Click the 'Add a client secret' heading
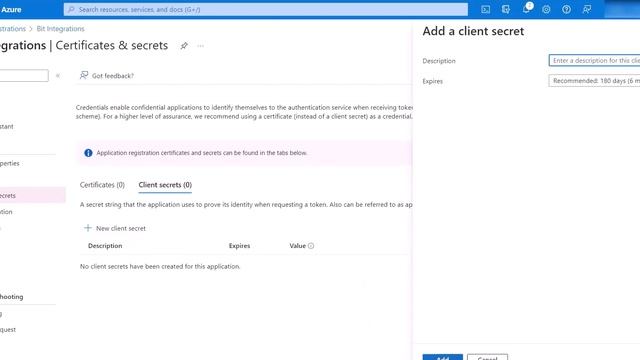The image size is (640, 360). coord(473,31)
